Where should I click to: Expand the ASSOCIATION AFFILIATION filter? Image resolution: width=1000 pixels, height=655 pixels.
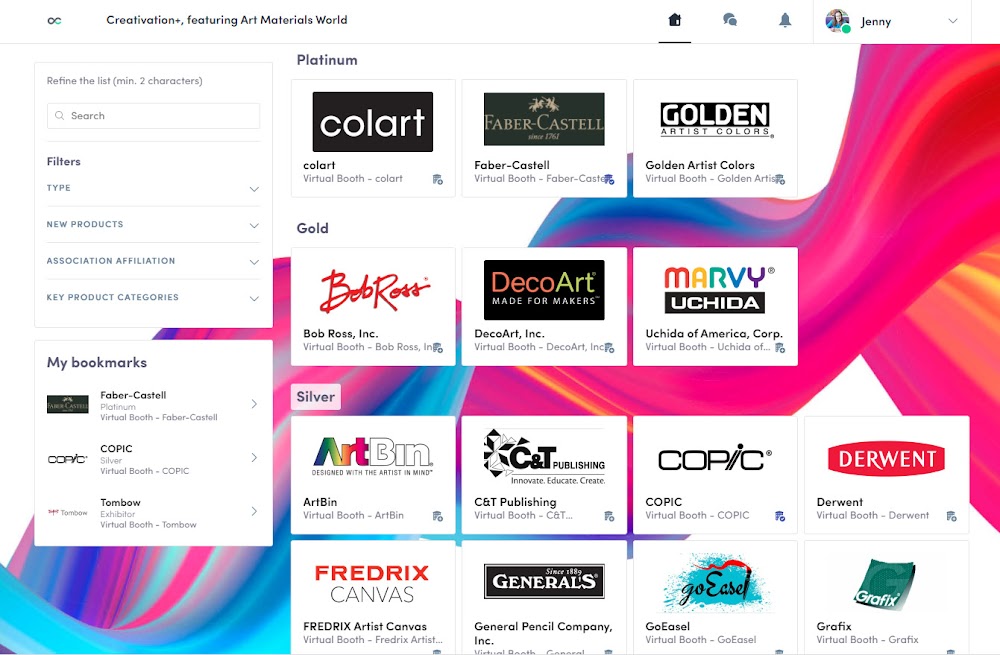[153, 261]
